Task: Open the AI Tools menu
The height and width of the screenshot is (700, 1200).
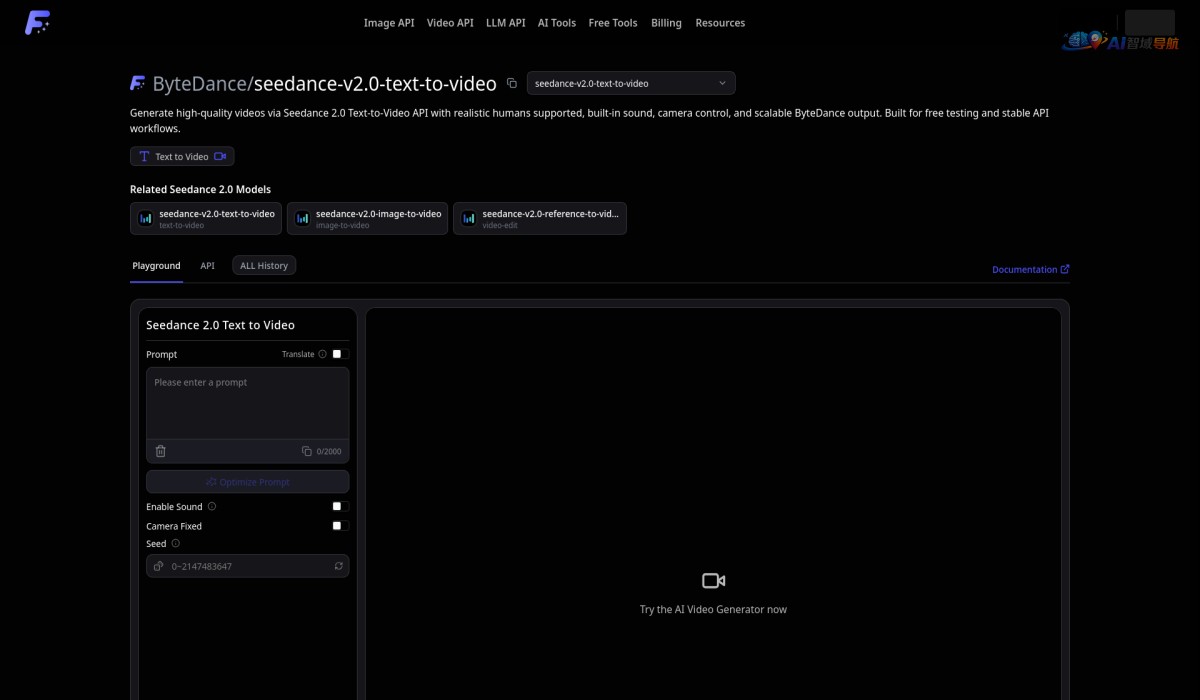Action: click(x=557, y=23)
